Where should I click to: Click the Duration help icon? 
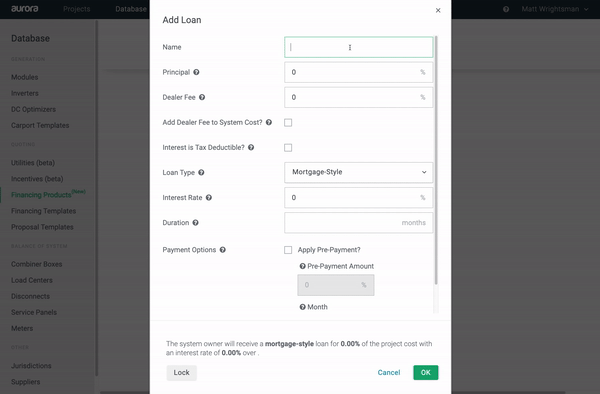196,223
